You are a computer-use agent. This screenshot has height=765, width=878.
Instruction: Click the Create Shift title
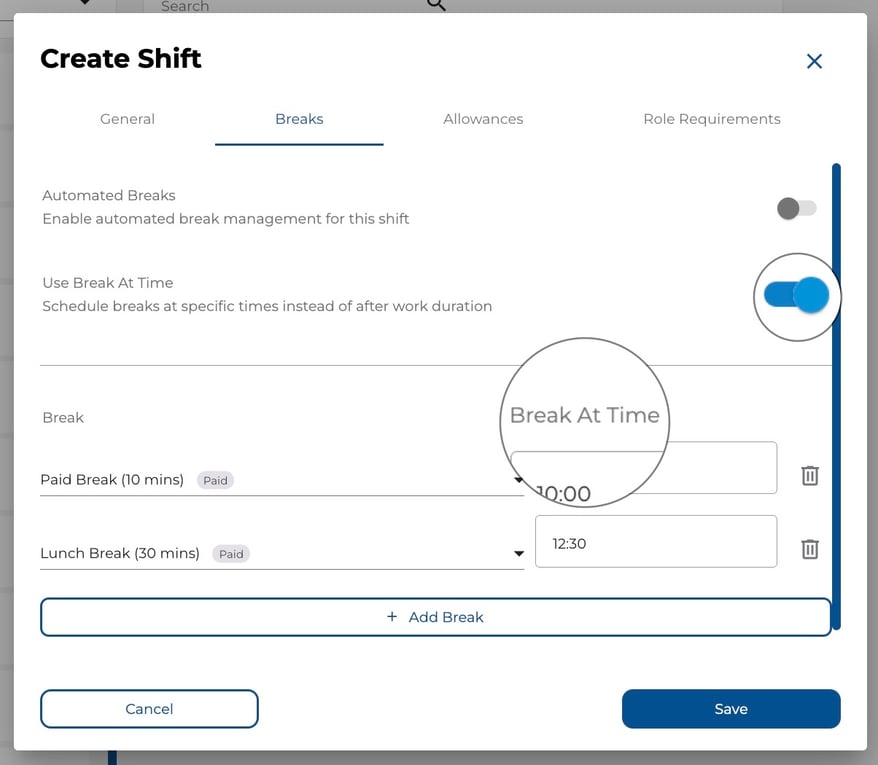pos(121,59)
